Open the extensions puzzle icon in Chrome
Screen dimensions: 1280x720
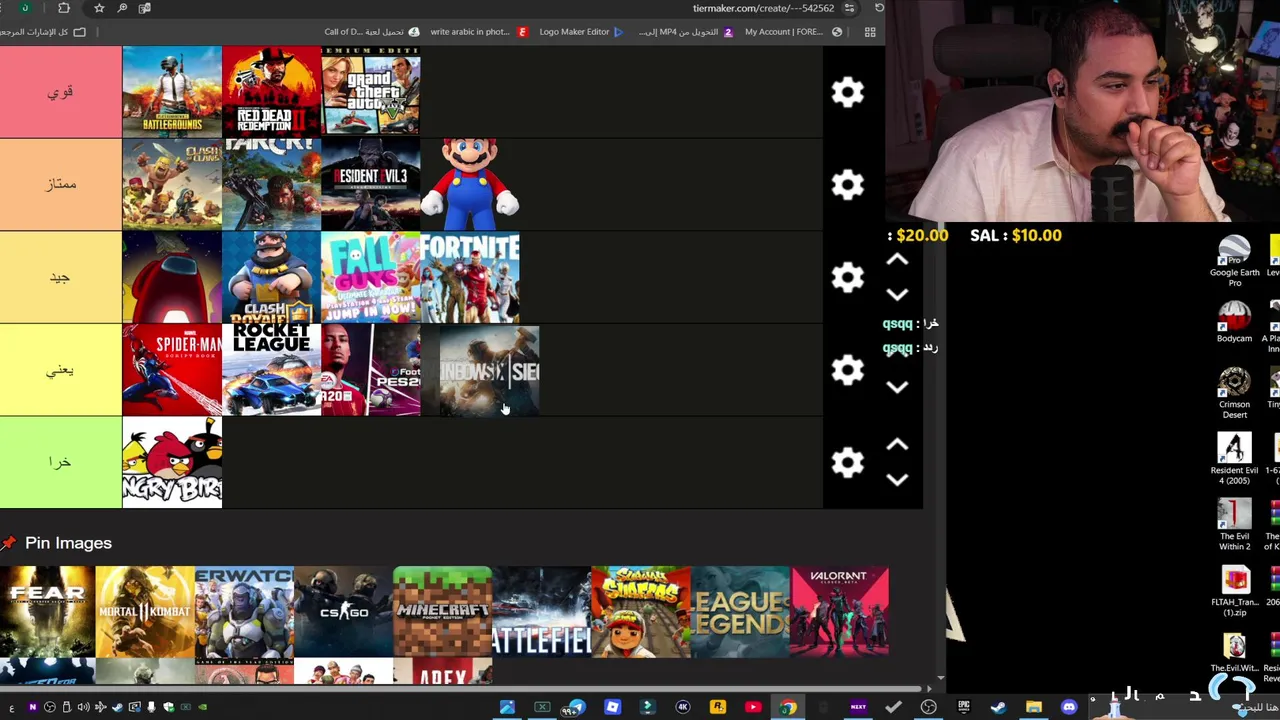click(64, 8)
